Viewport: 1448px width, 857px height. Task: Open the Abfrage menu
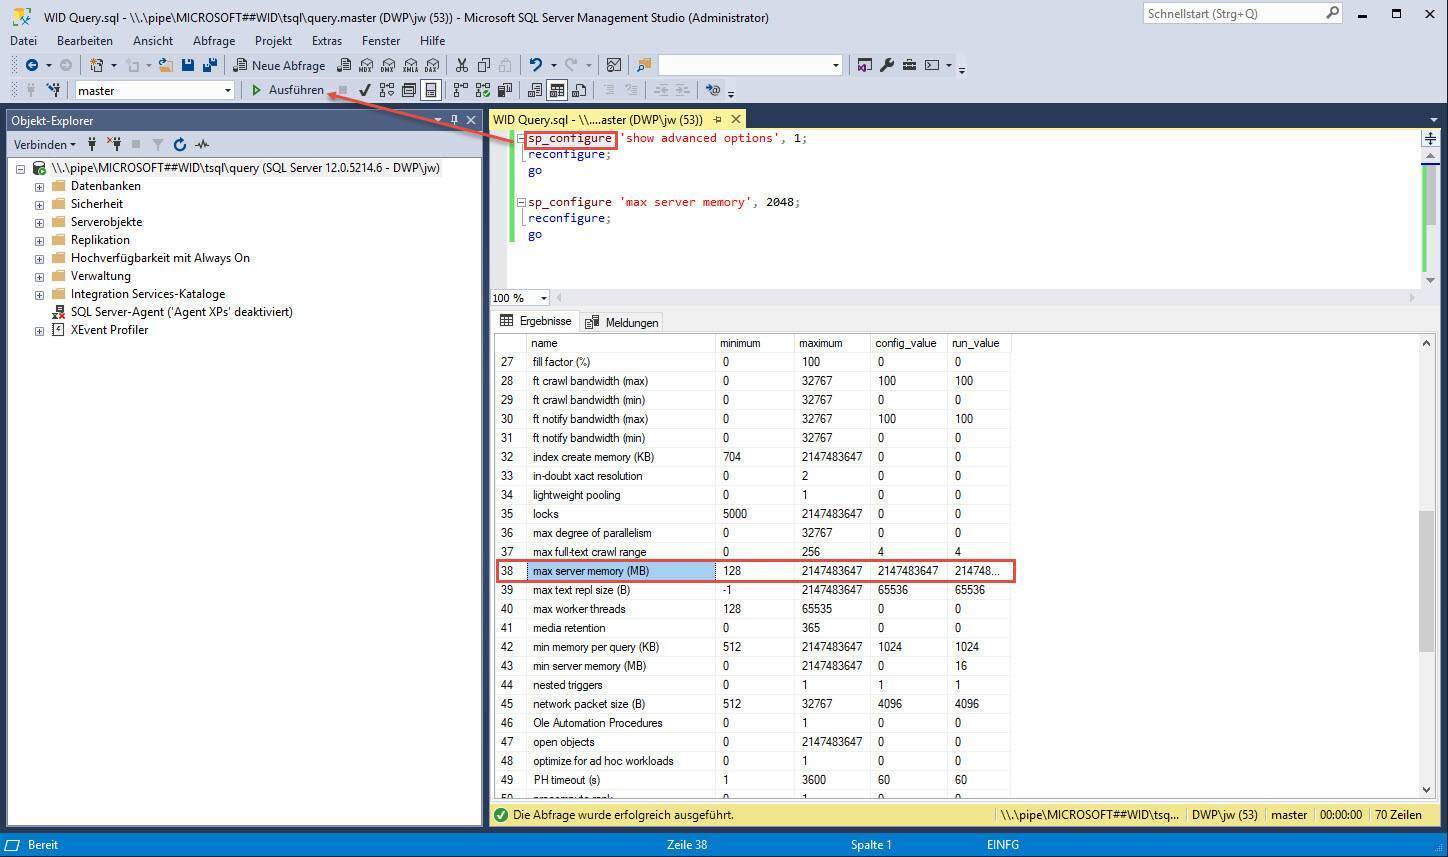pos(213,41)
